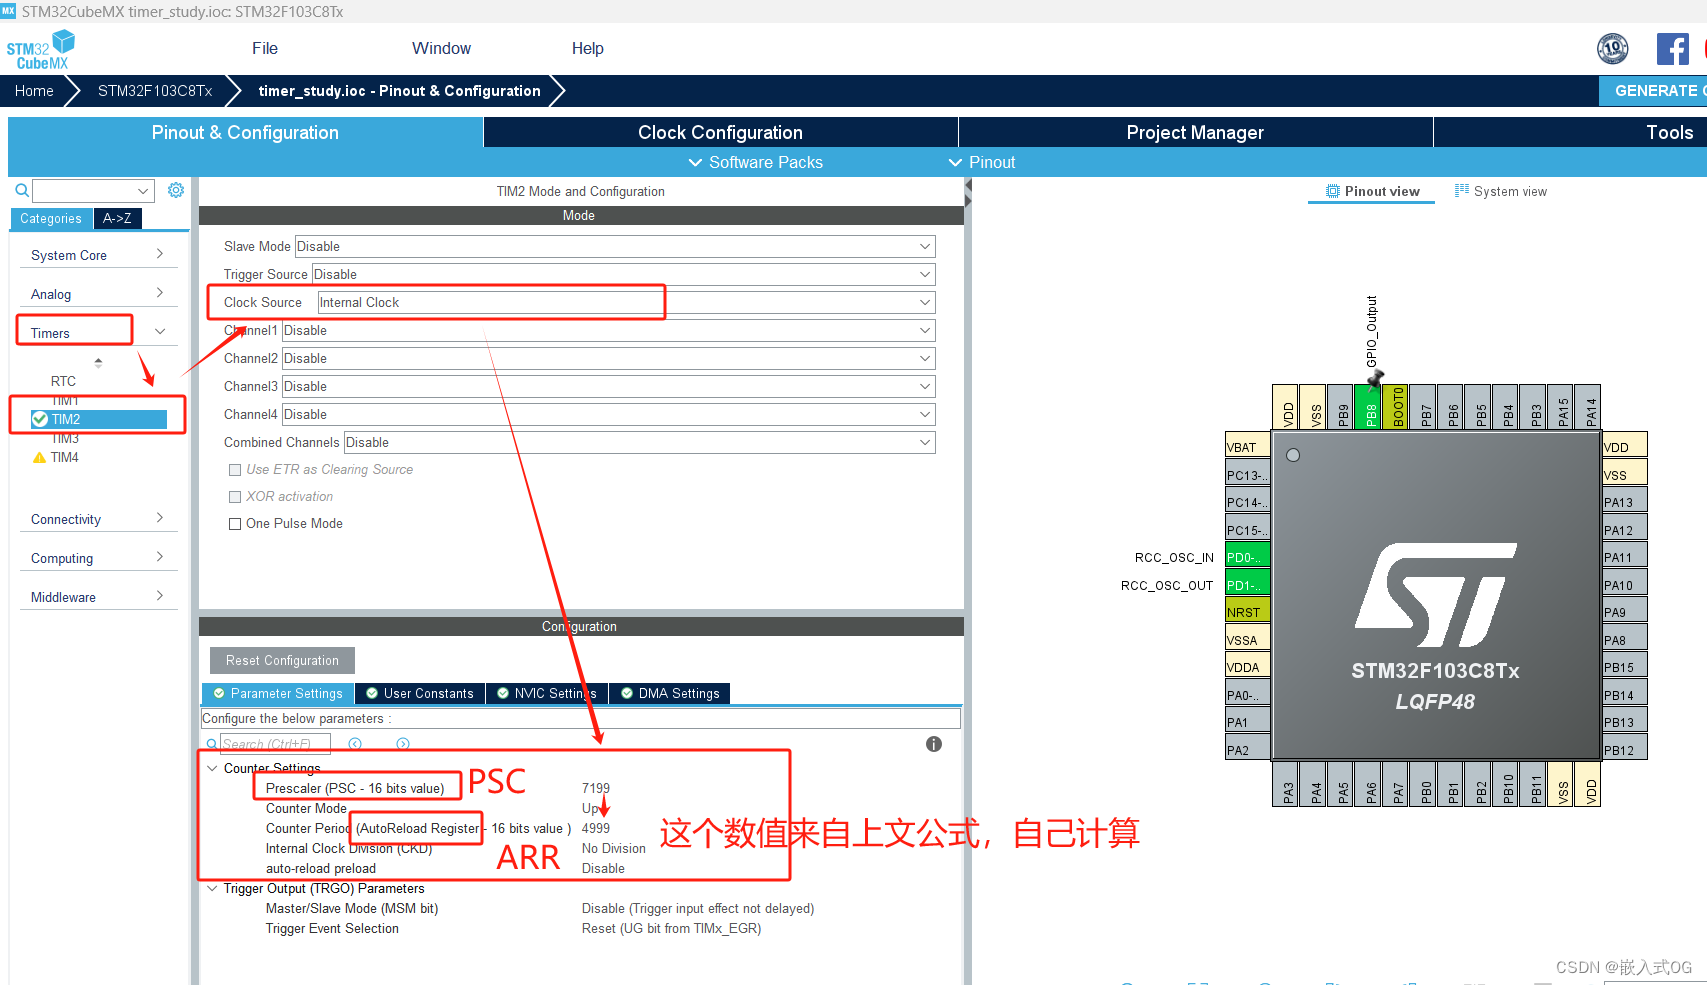Open the Trigger Source dropdown
This screenshot has width=1707, height=985.
[x=623, y=274]
